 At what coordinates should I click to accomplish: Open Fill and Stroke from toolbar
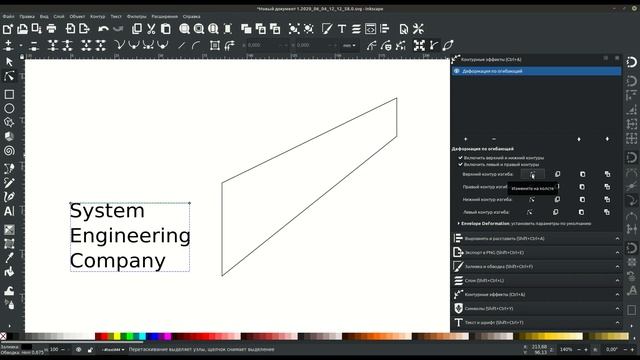(327, 29)
